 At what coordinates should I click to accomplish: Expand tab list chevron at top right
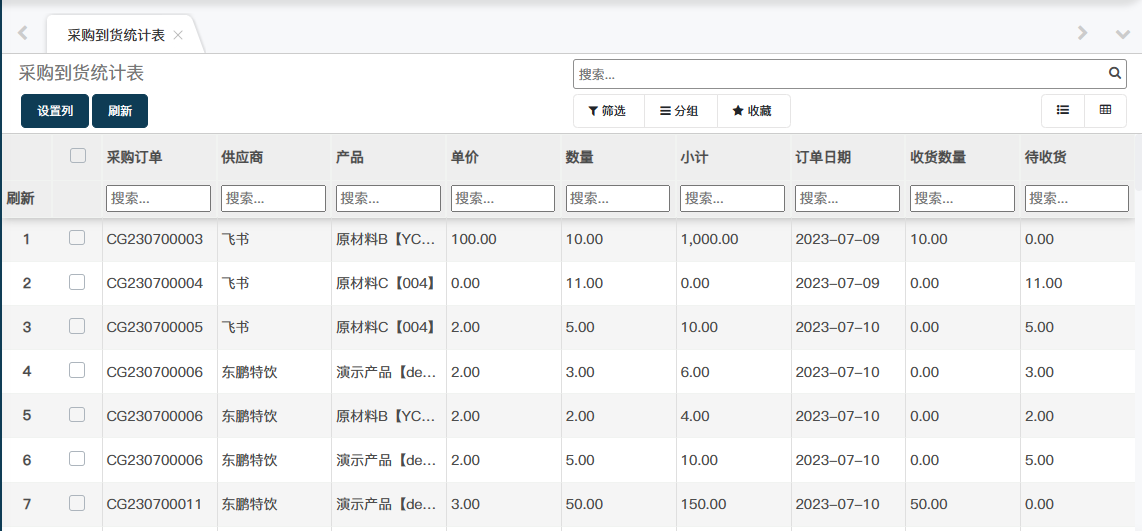1122,33
